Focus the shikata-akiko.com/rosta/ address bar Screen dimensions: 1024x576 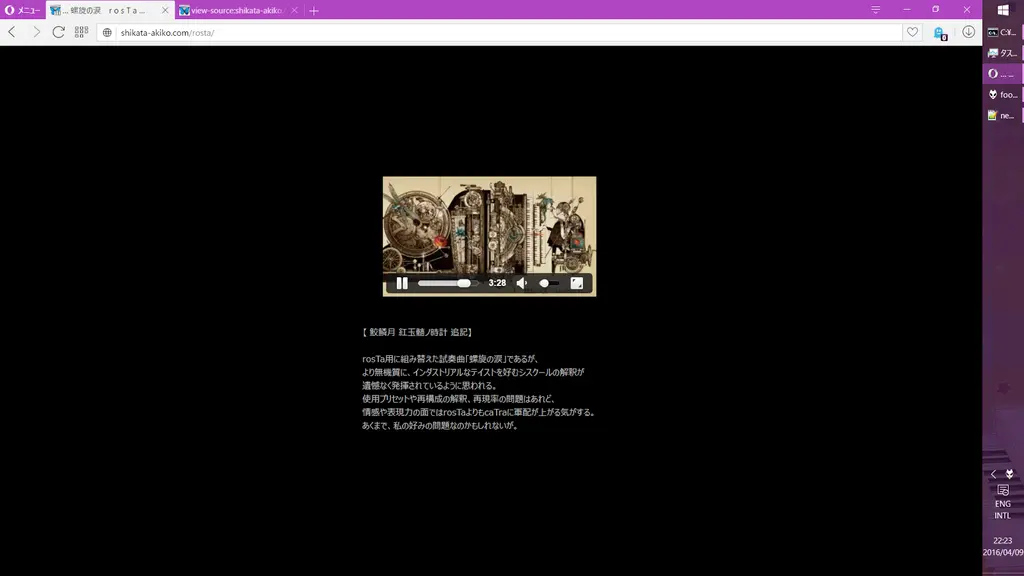click(500, 33)
